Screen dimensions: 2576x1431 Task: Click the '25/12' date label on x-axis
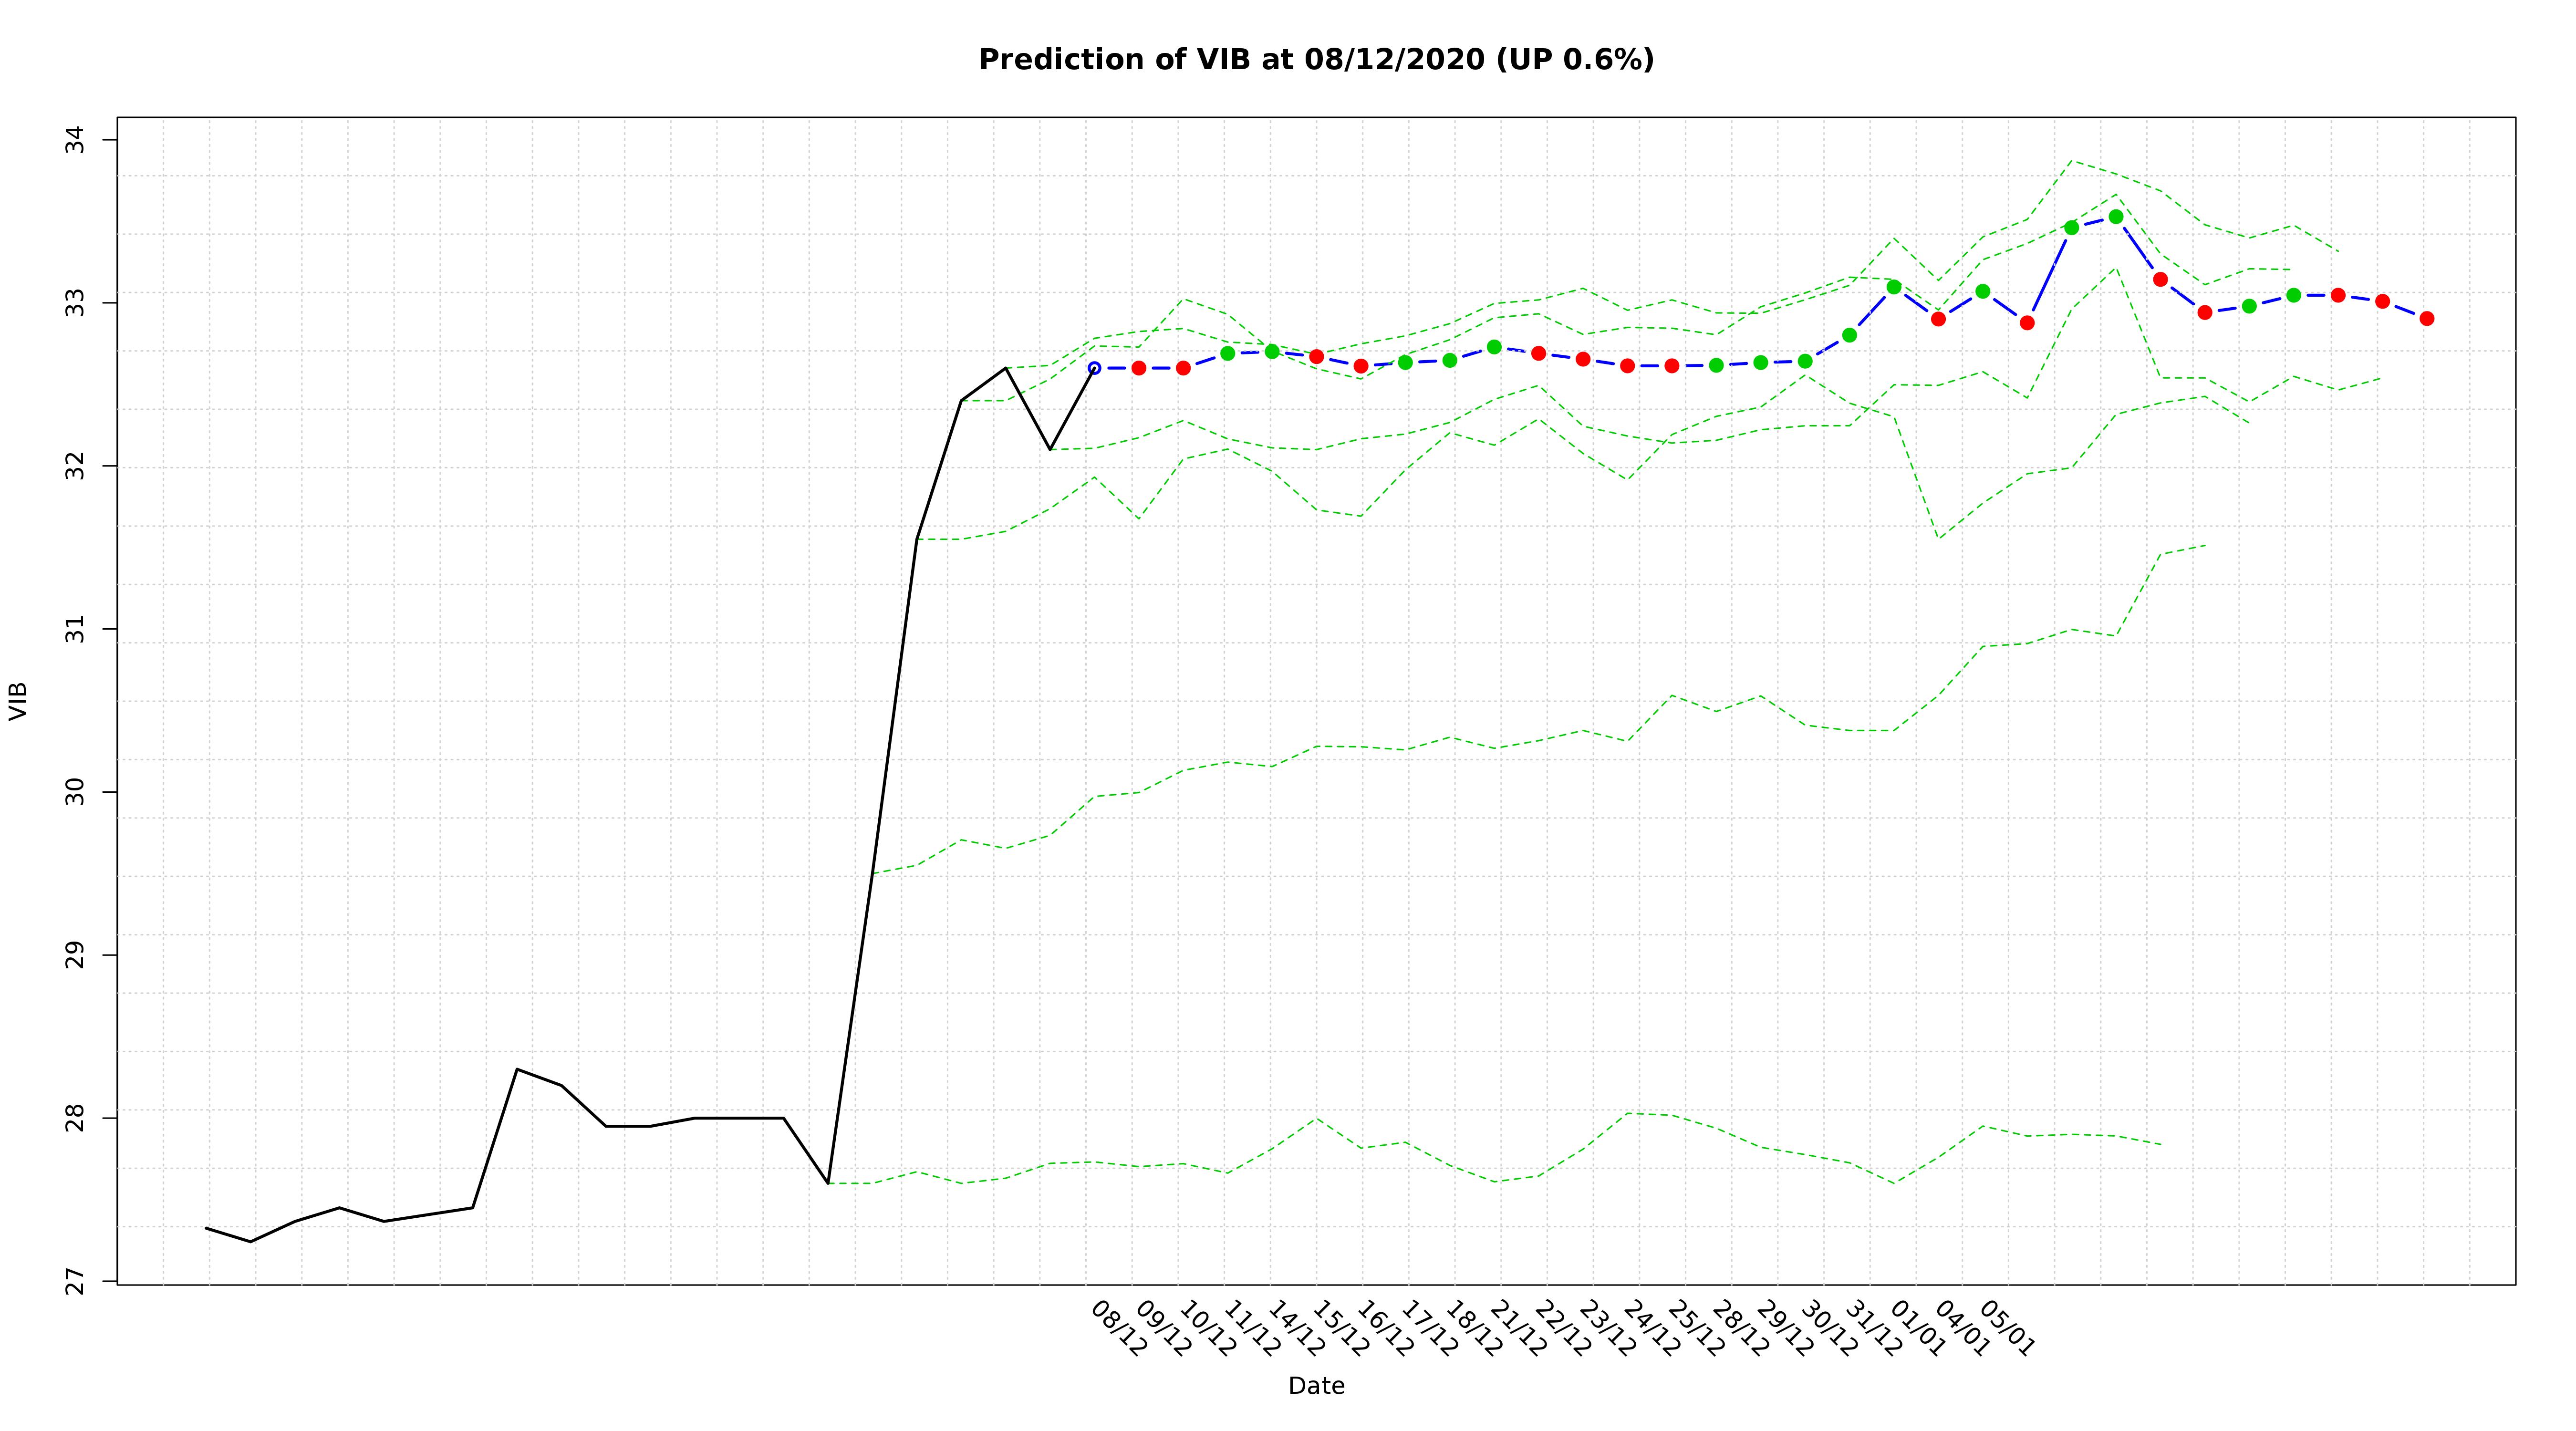click(1696, 1328)
